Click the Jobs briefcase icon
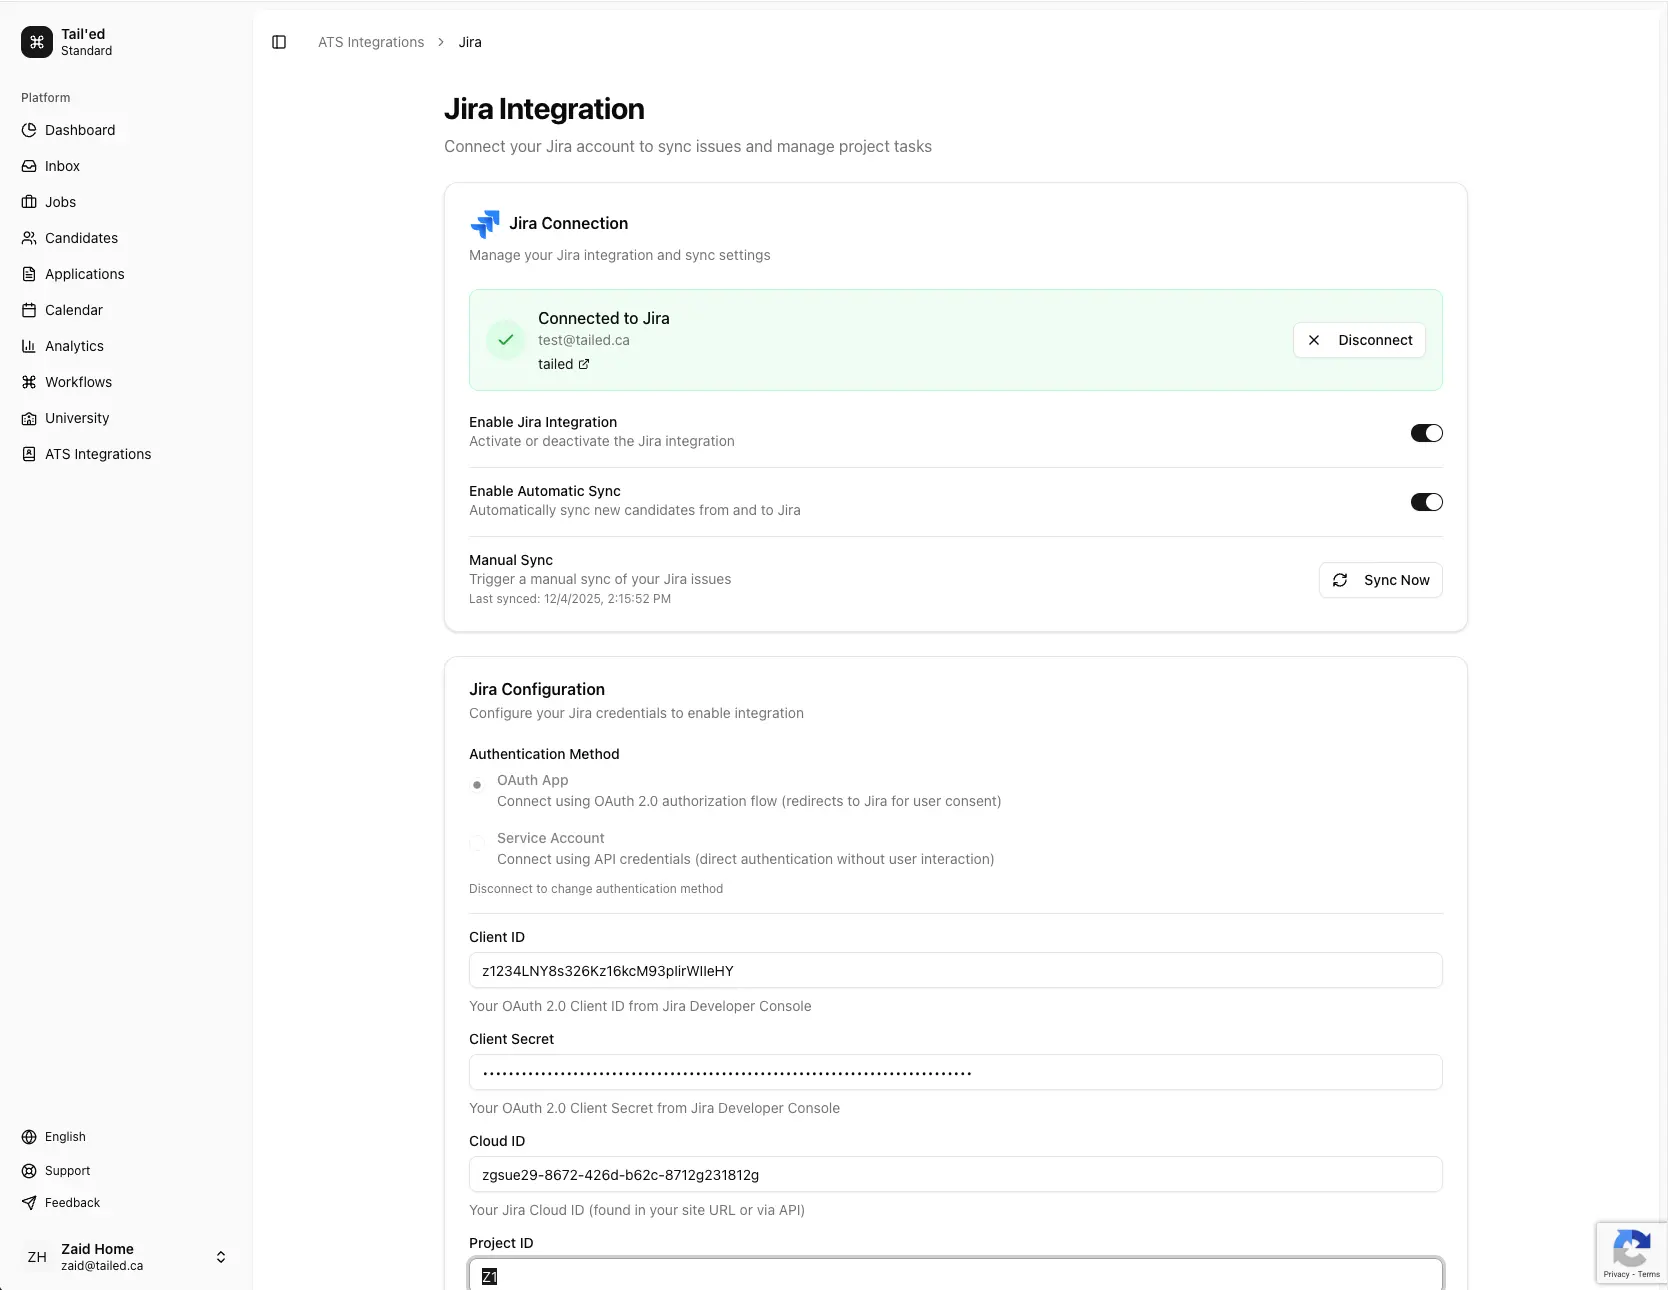Screen dimensions: 1668x1290 (x=29, y=202)
